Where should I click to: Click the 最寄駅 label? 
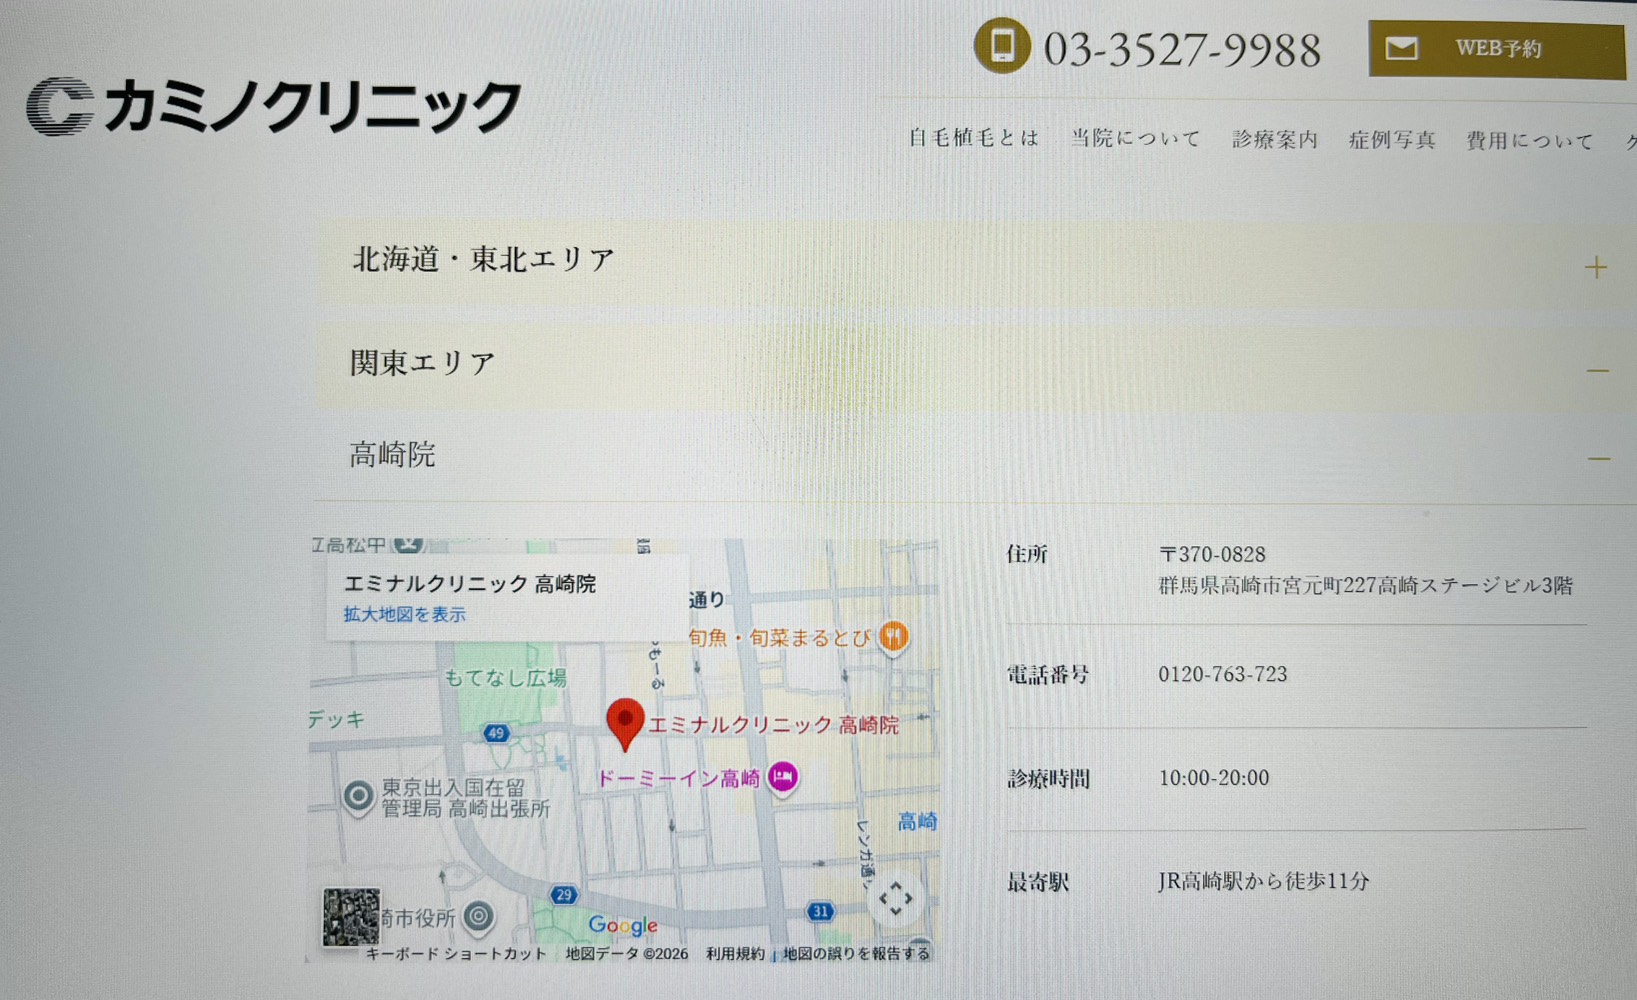coord(1038,883)
